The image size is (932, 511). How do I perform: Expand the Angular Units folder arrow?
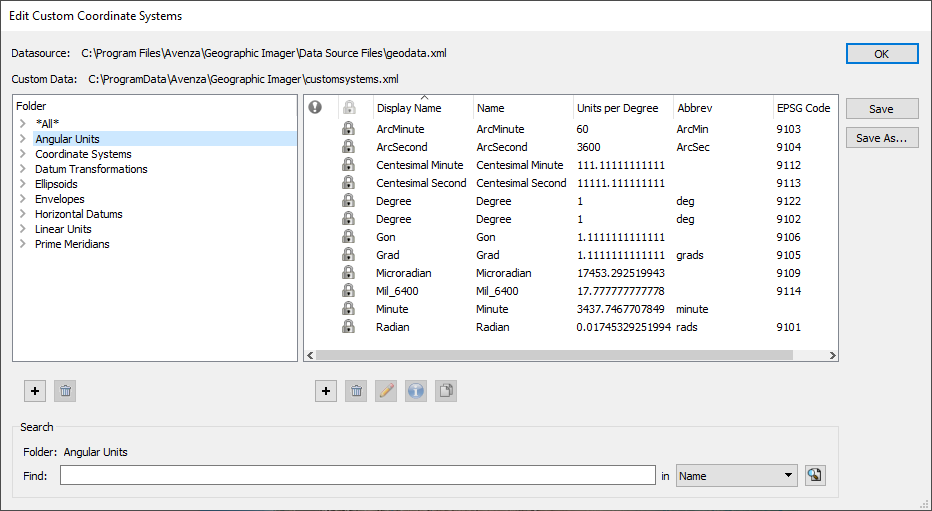[23, 138]
